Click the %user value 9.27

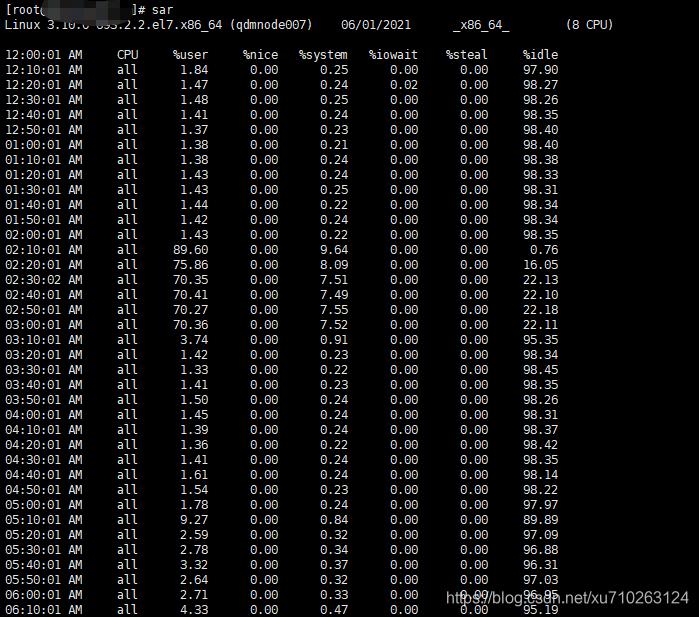click(x=194, y=520)
